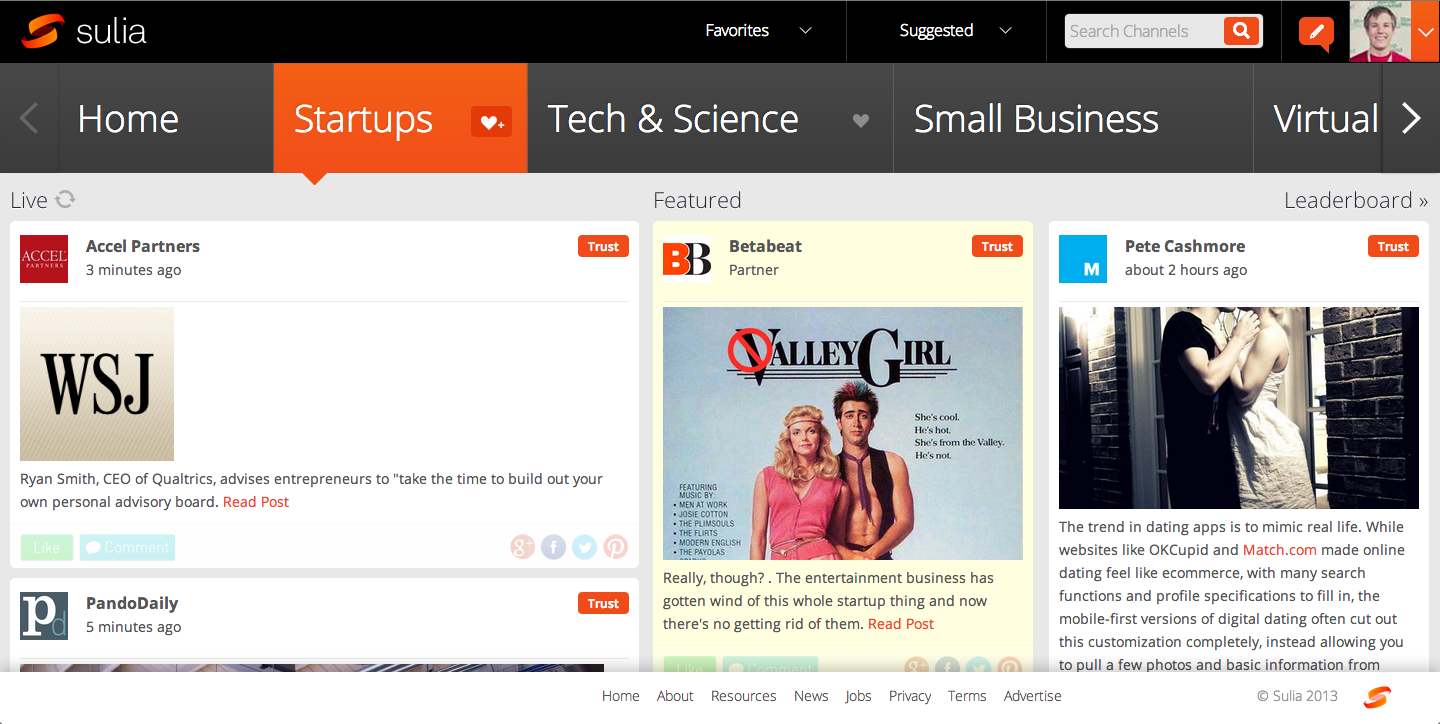Open the Leaderboard link

[1356, 200]
